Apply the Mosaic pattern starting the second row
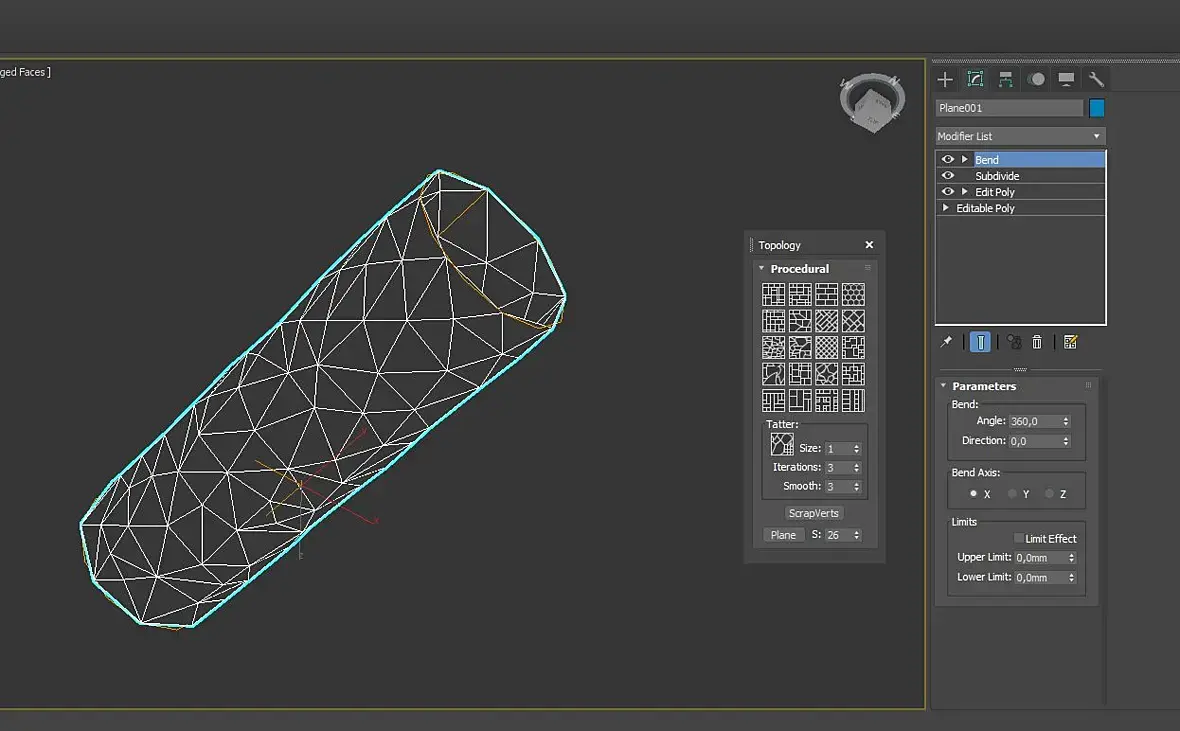Screen dimensions: 1180x731 click(x=773, y=321)
